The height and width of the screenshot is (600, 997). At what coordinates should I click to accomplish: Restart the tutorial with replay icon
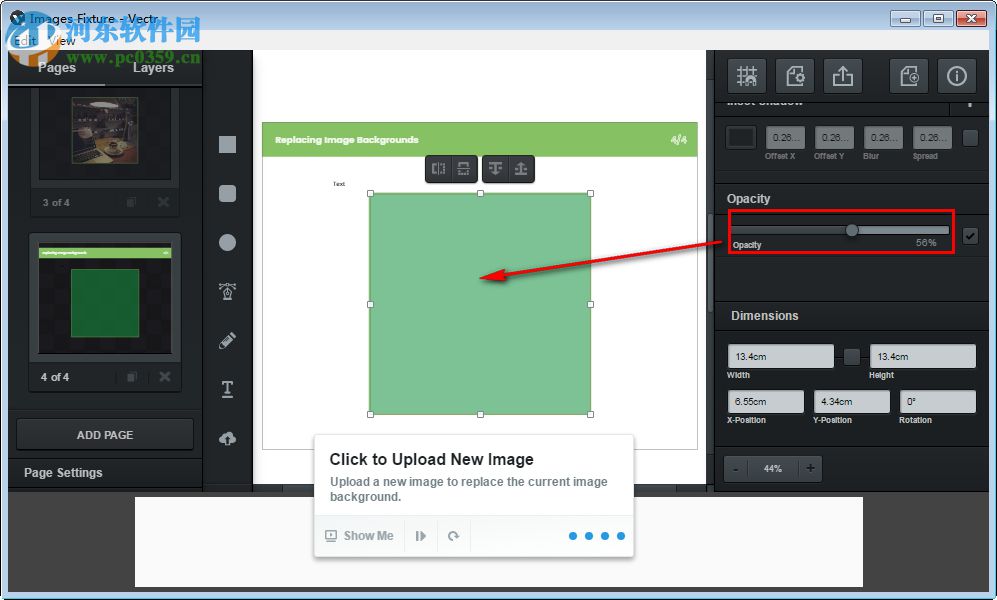tap(453, 536)
